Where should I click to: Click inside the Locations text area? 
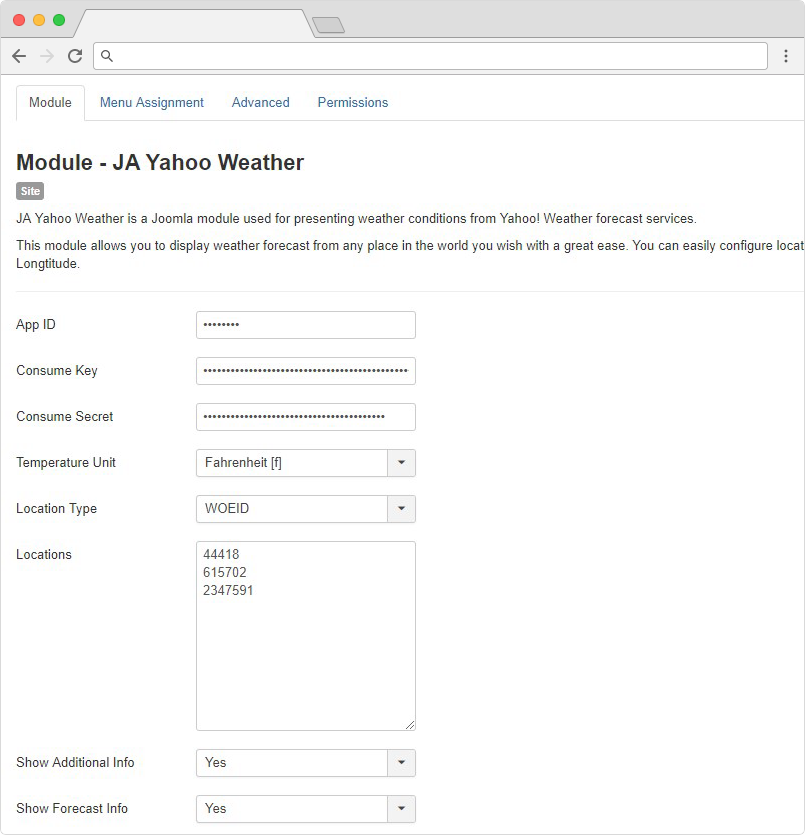click(x=306, y=636)
